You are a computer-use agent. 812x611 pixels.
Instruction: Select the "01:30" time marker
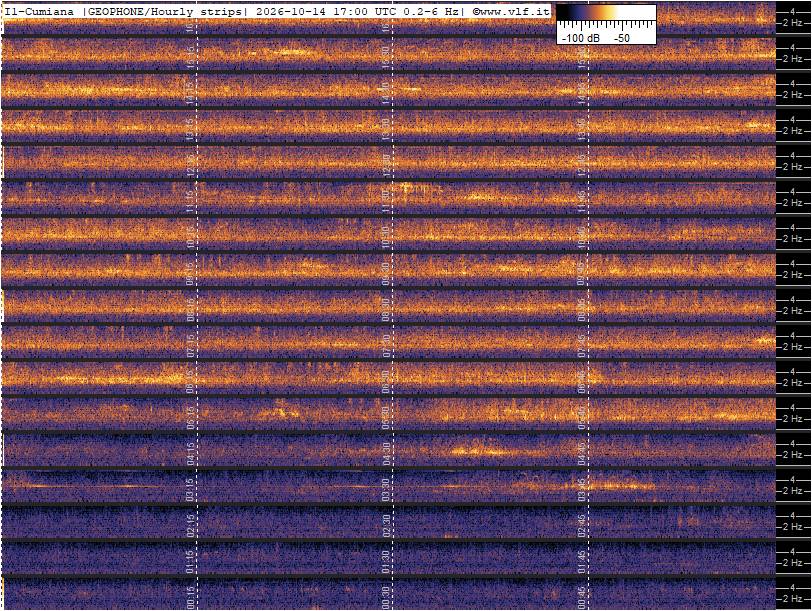pyautogui.click(x=386, y=562)
